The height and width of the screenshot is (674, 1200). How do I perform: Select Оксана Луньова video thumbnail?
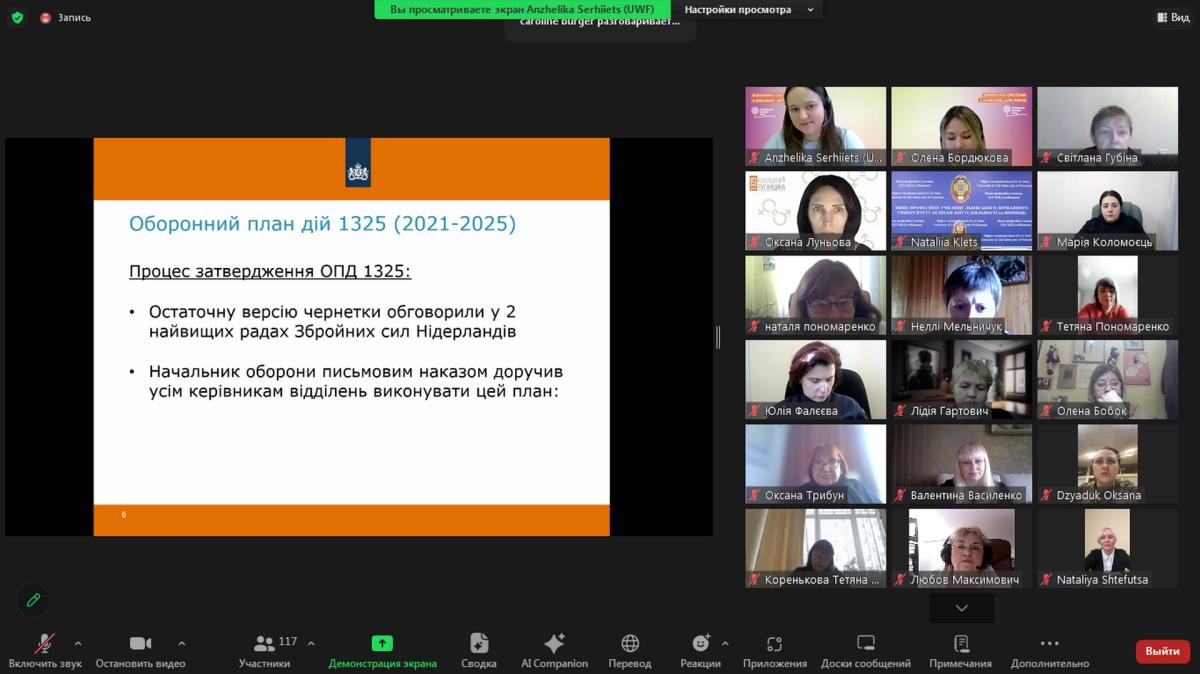coord(816,211)
